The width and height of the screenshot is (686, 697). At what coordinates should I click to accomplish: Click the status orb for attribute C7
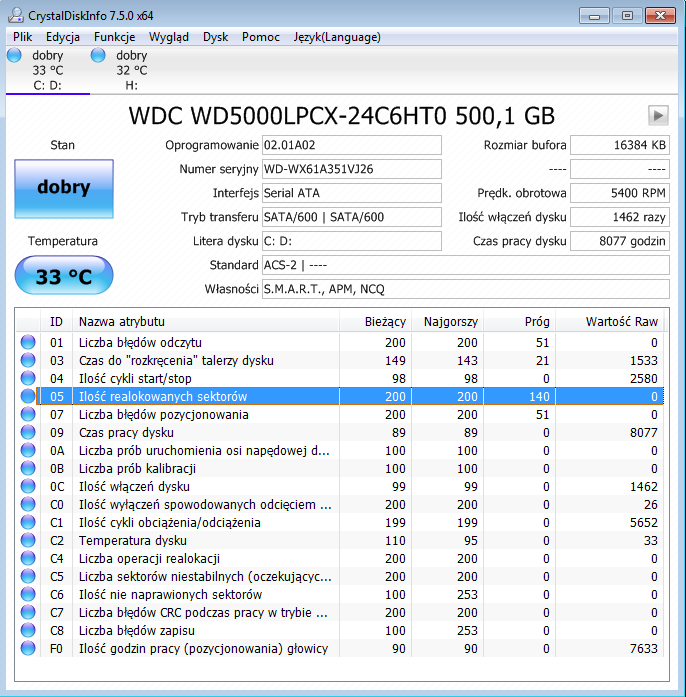click(x=28, y=612)
